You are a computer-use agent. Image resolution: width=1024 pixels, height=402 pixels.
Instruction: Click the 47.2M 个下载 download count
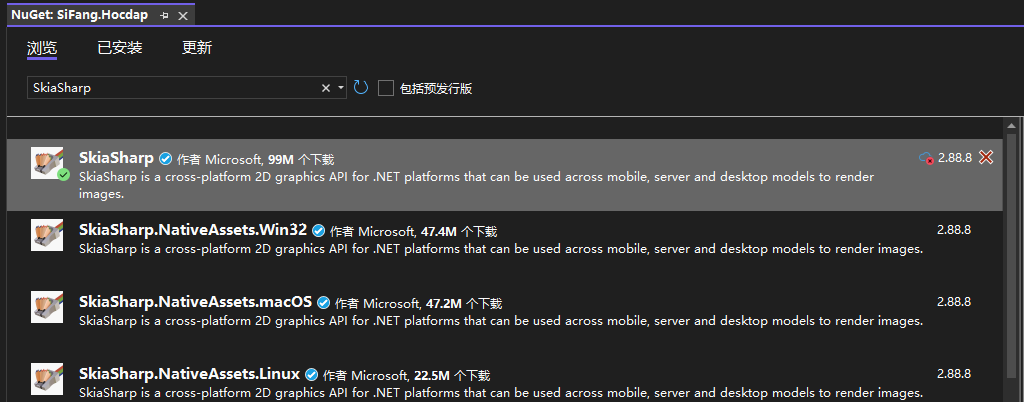[x=464, y=303]
